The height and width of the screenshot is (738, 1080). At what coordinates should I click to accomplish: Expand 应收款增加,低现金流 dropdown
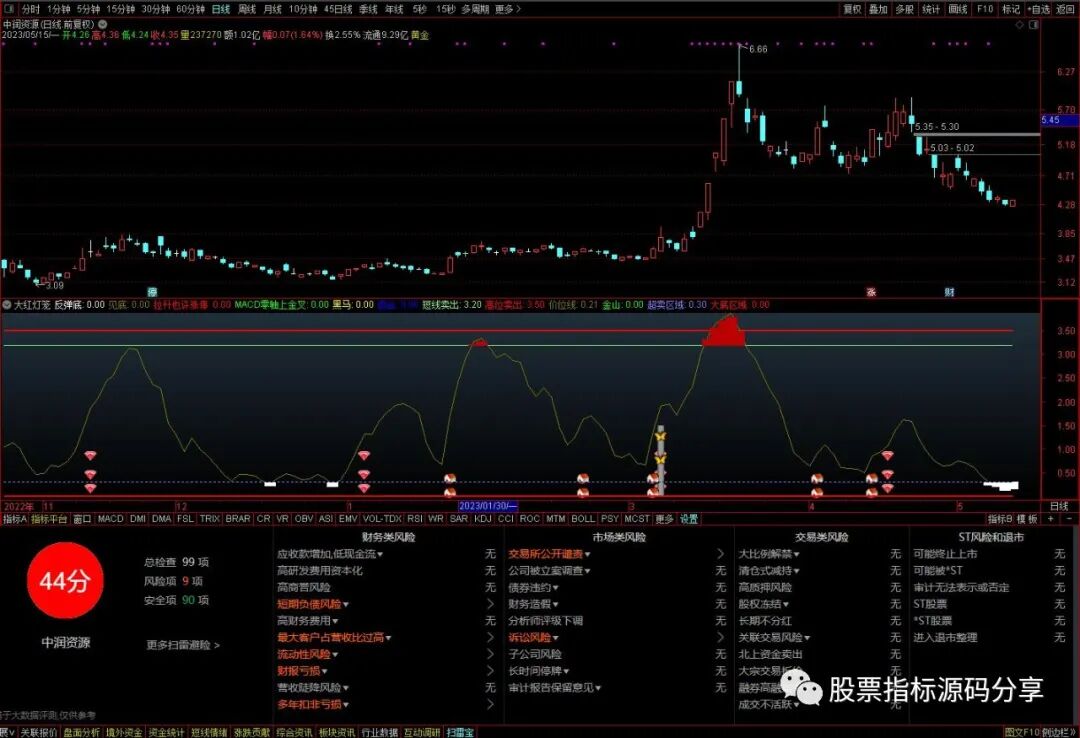[380, 554]
